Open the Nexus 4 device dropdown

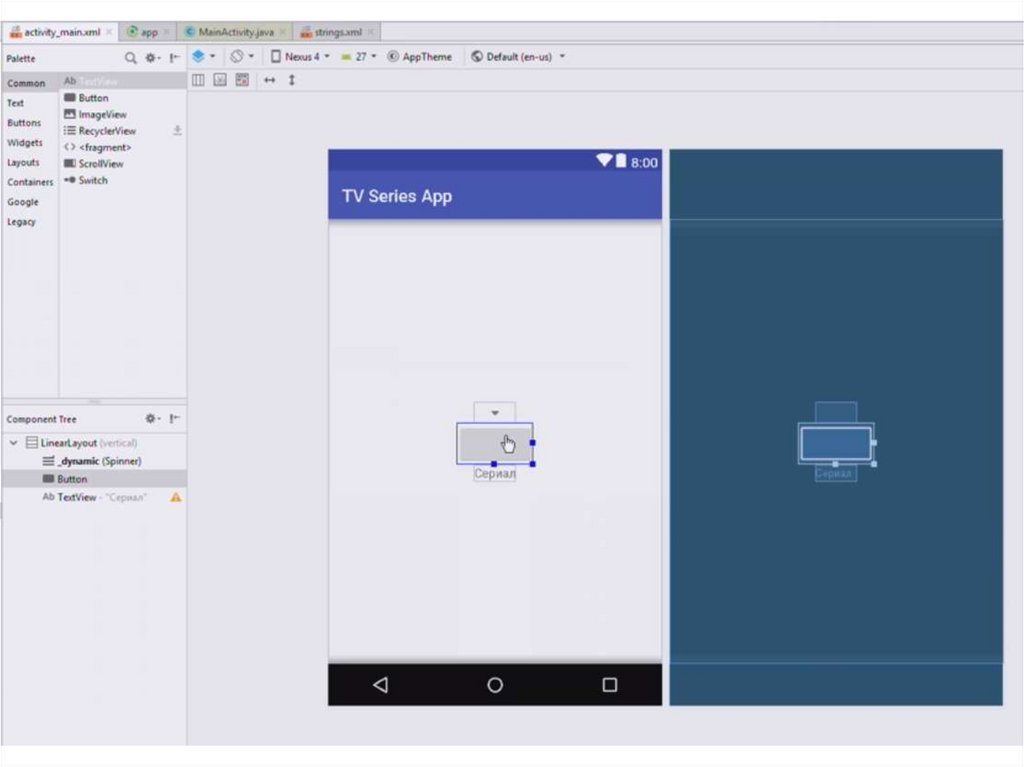point(300,57)
